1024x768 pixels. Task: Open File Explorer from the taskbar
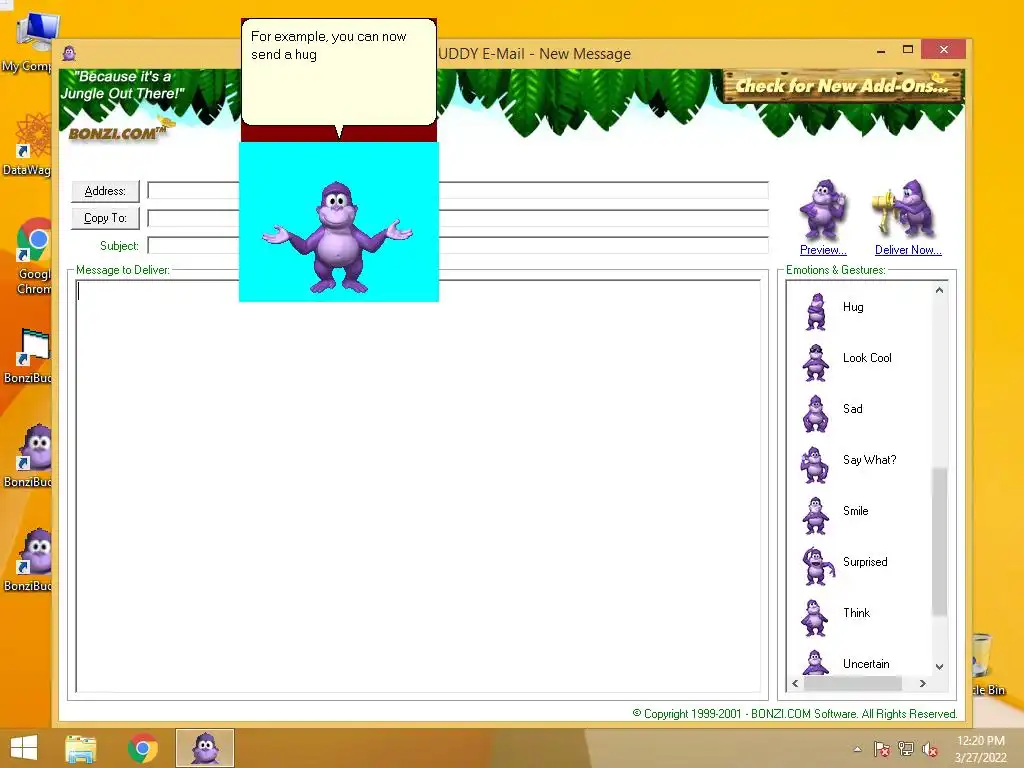pyautogui.click(x=81, y=748)
